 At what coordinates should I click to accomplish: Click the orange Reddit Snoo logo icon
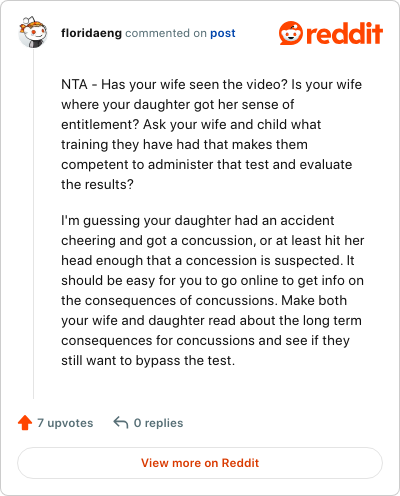[291, 33]
